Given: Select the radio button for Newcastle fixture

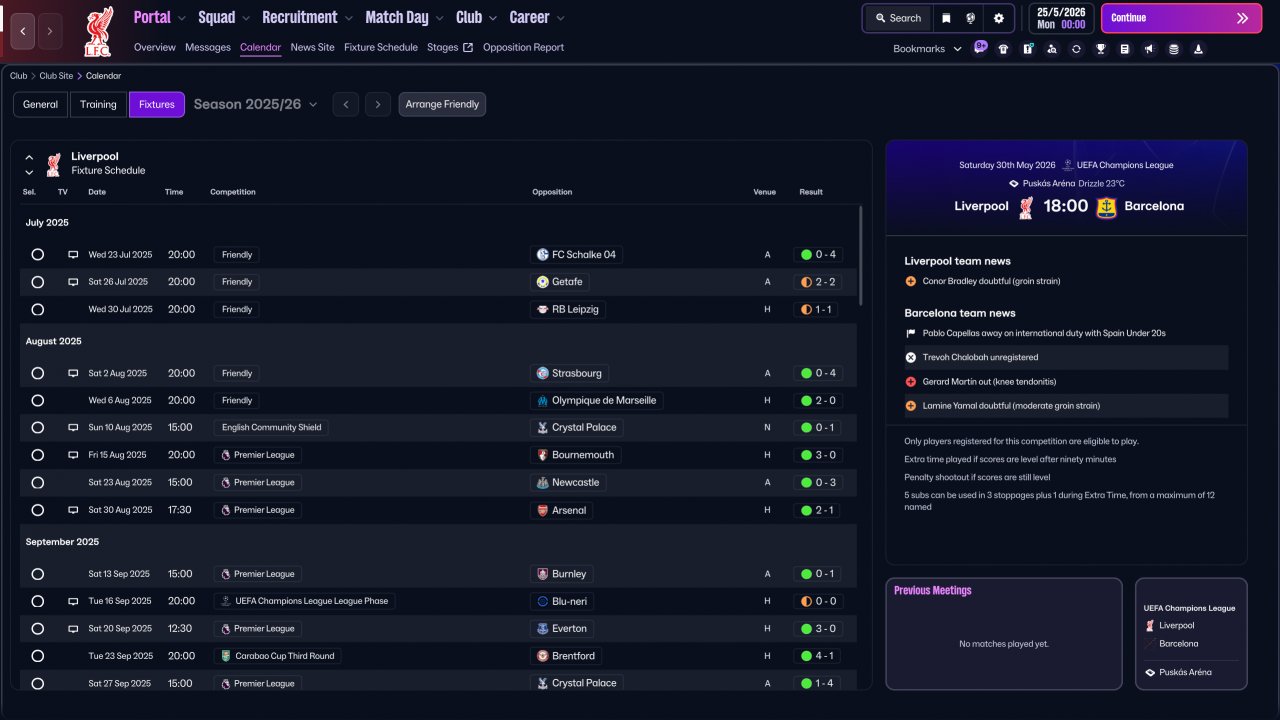Looking at the screenshot, I should pyautogui.click(x=38, y=483).
